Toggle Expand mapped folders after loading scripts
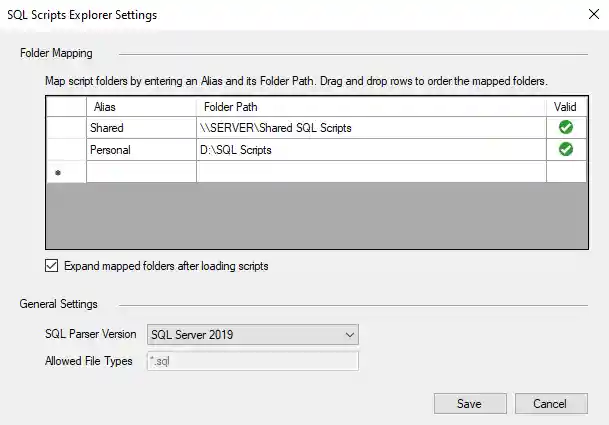Screen dimensions: 609x425 click(x=53, y=266)
